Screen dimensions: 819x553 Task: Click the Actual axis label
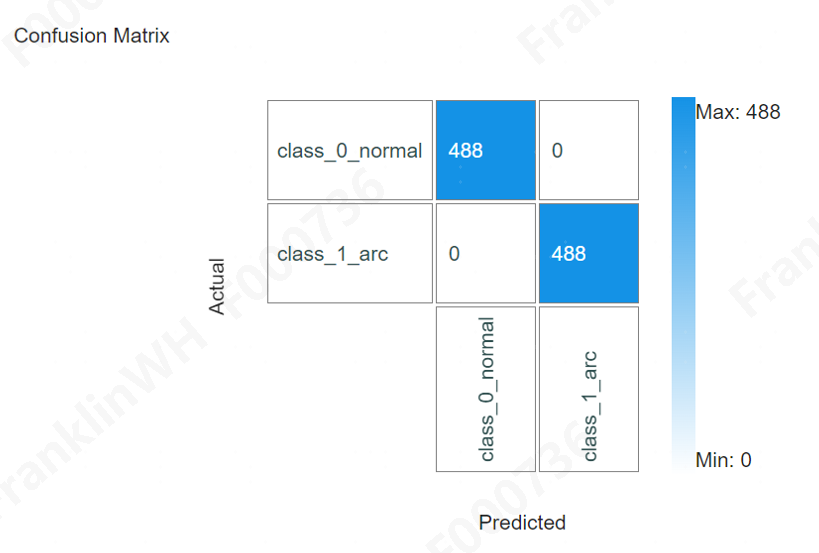217,286
